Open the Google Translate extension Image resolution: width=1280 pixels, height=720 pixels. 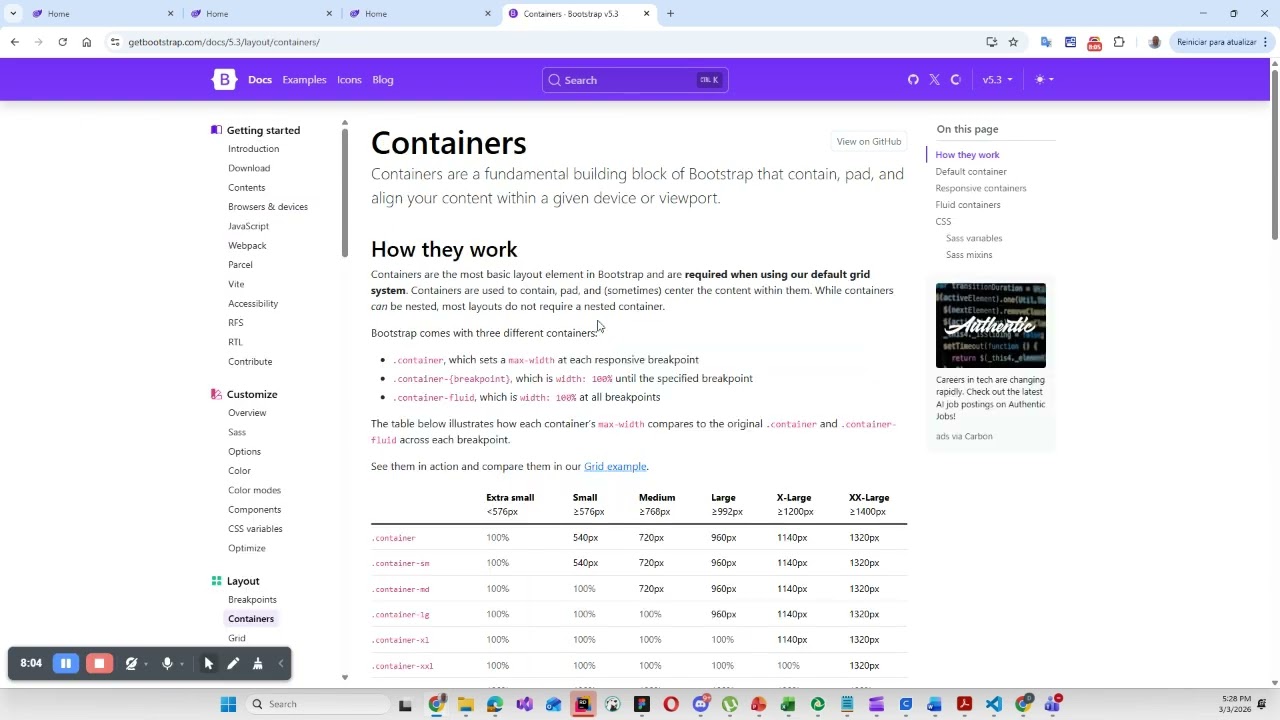(x=1046, y=42)
